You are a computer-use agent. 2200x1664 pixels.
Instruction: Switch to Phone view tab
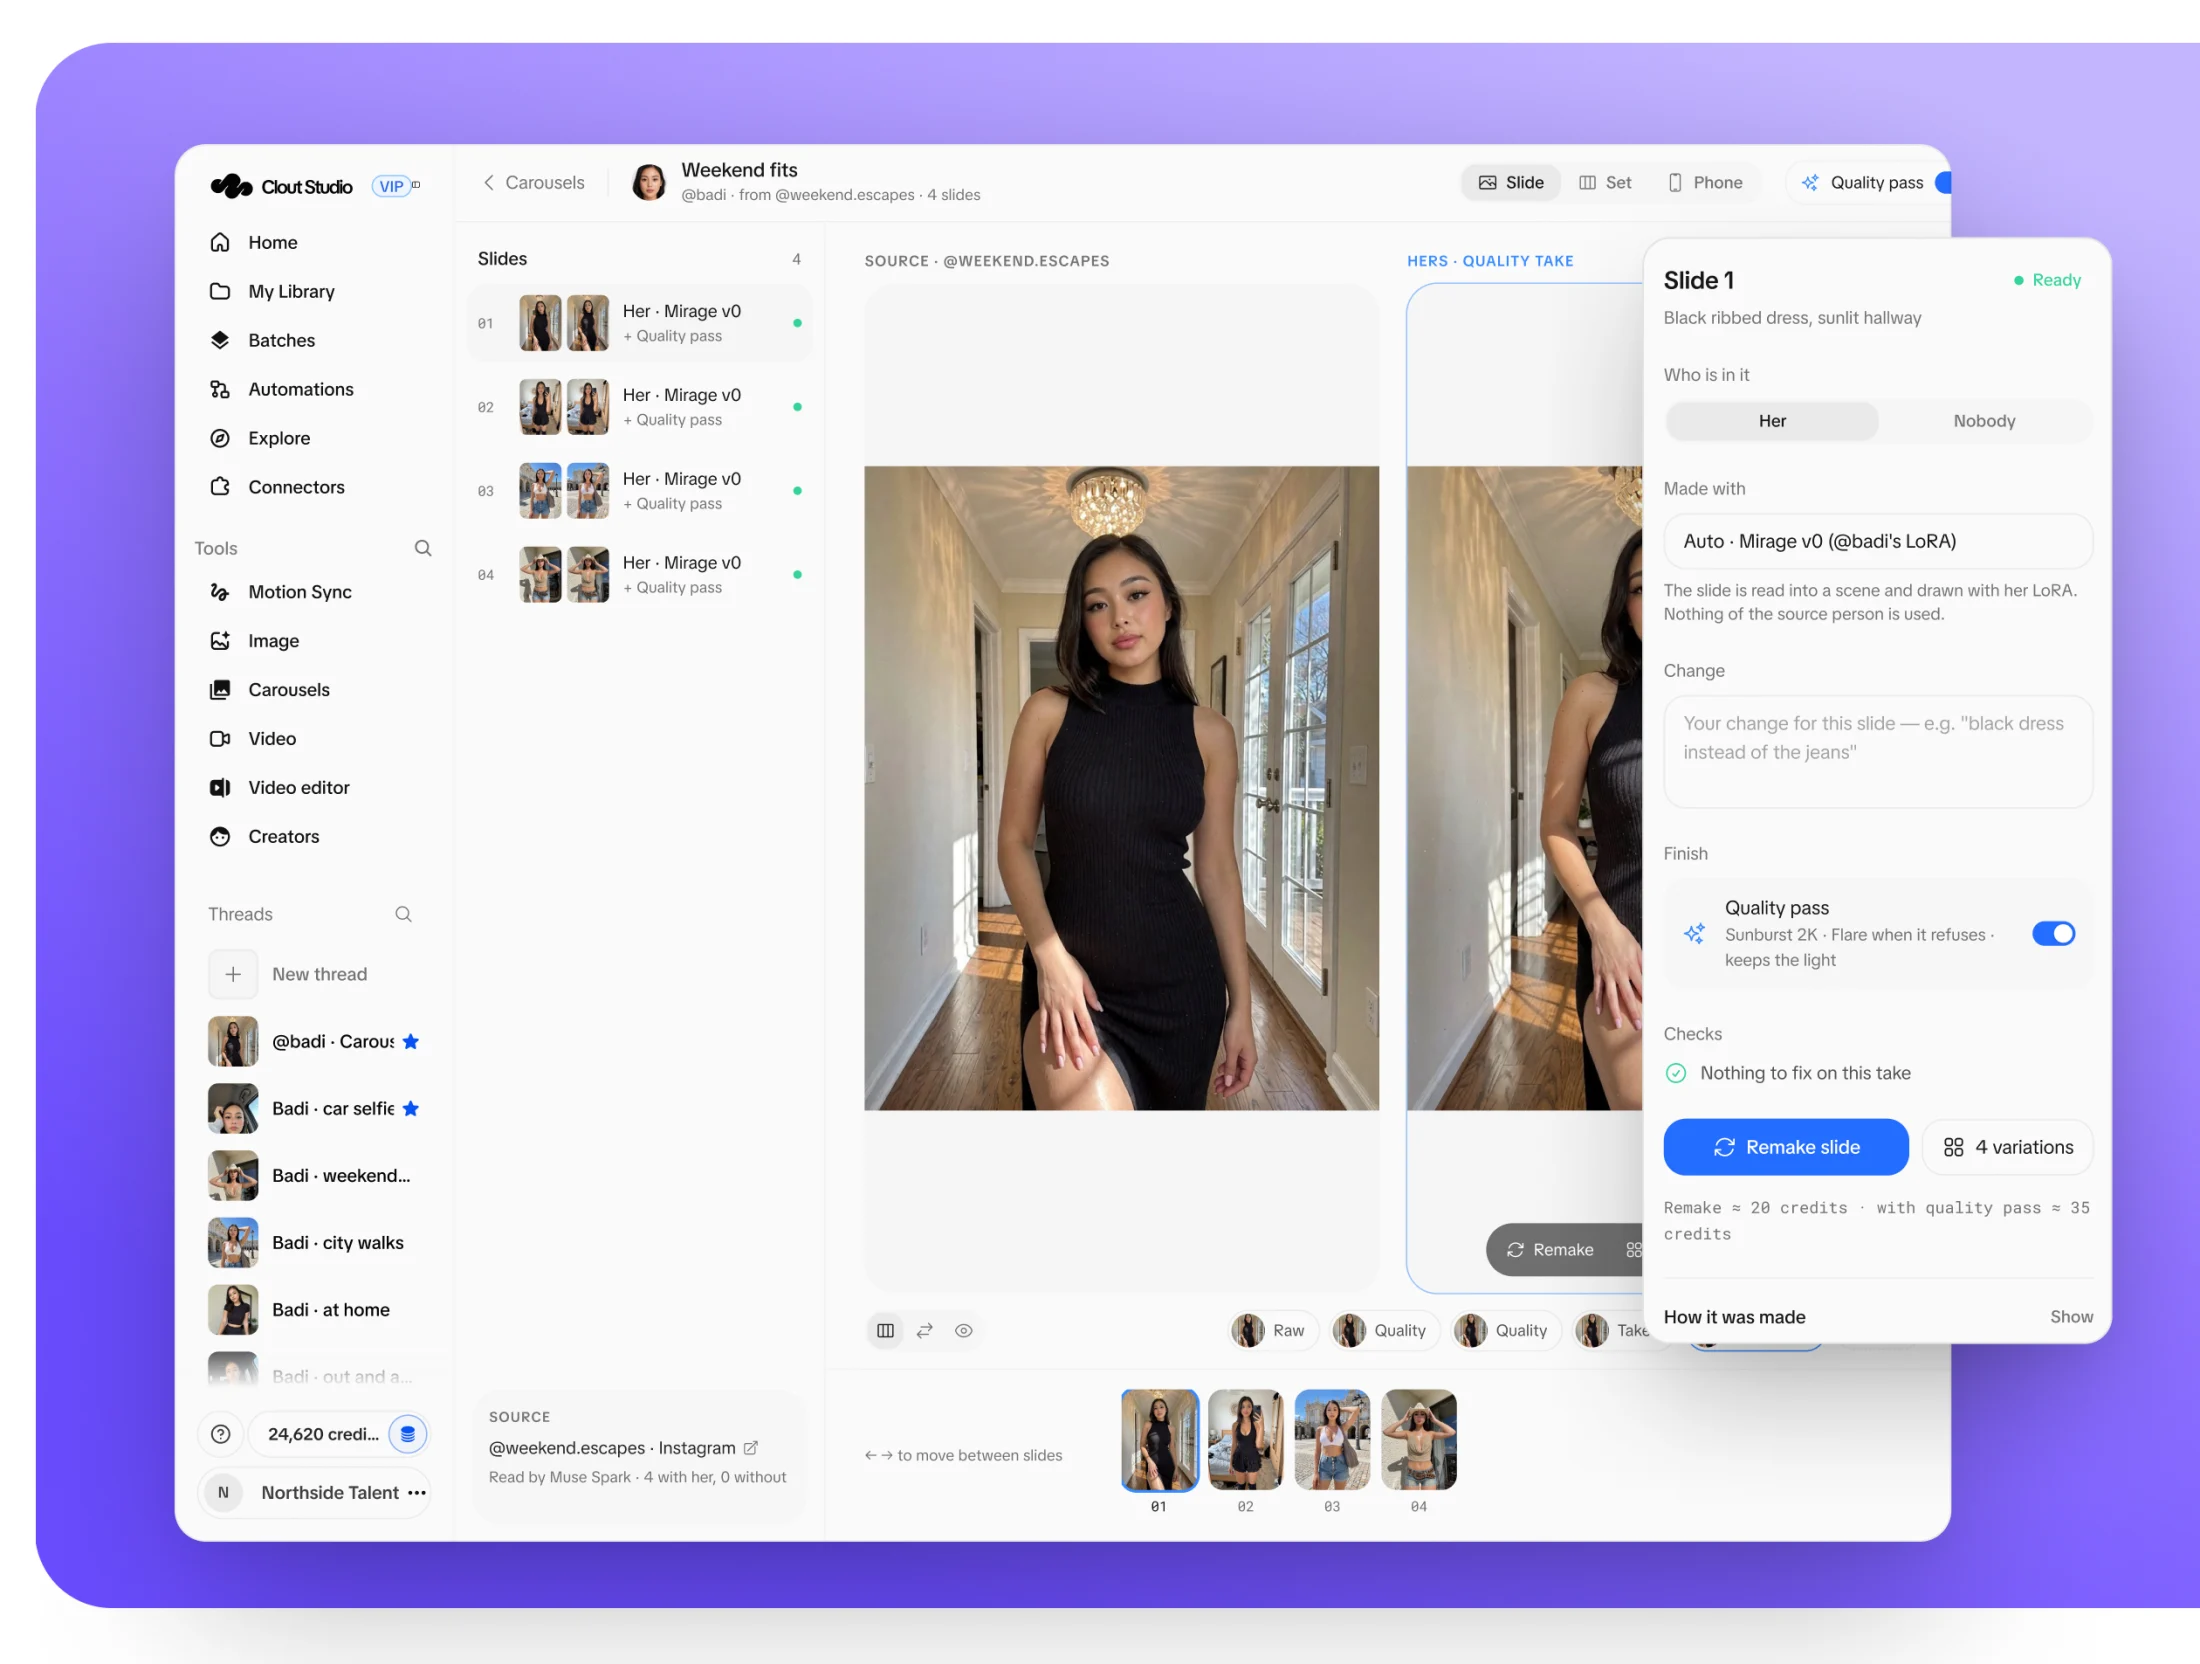(x=1705, y=182)
